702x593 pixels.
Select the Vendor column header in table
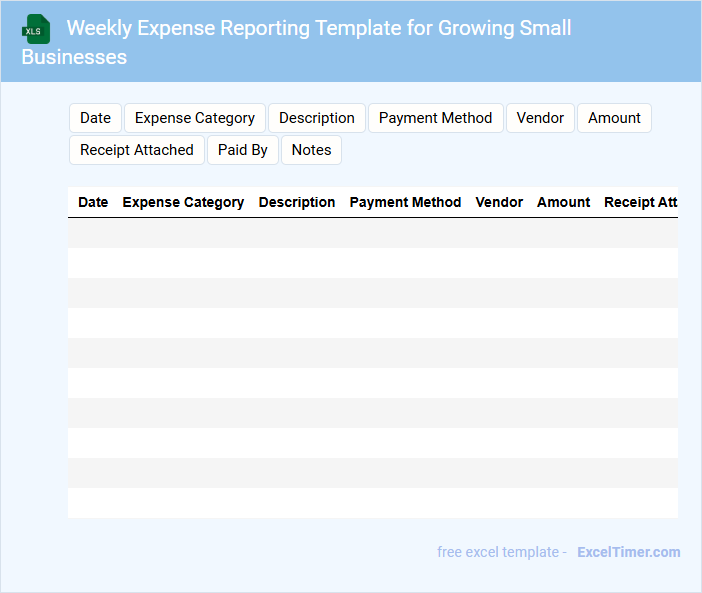point(499,202)
